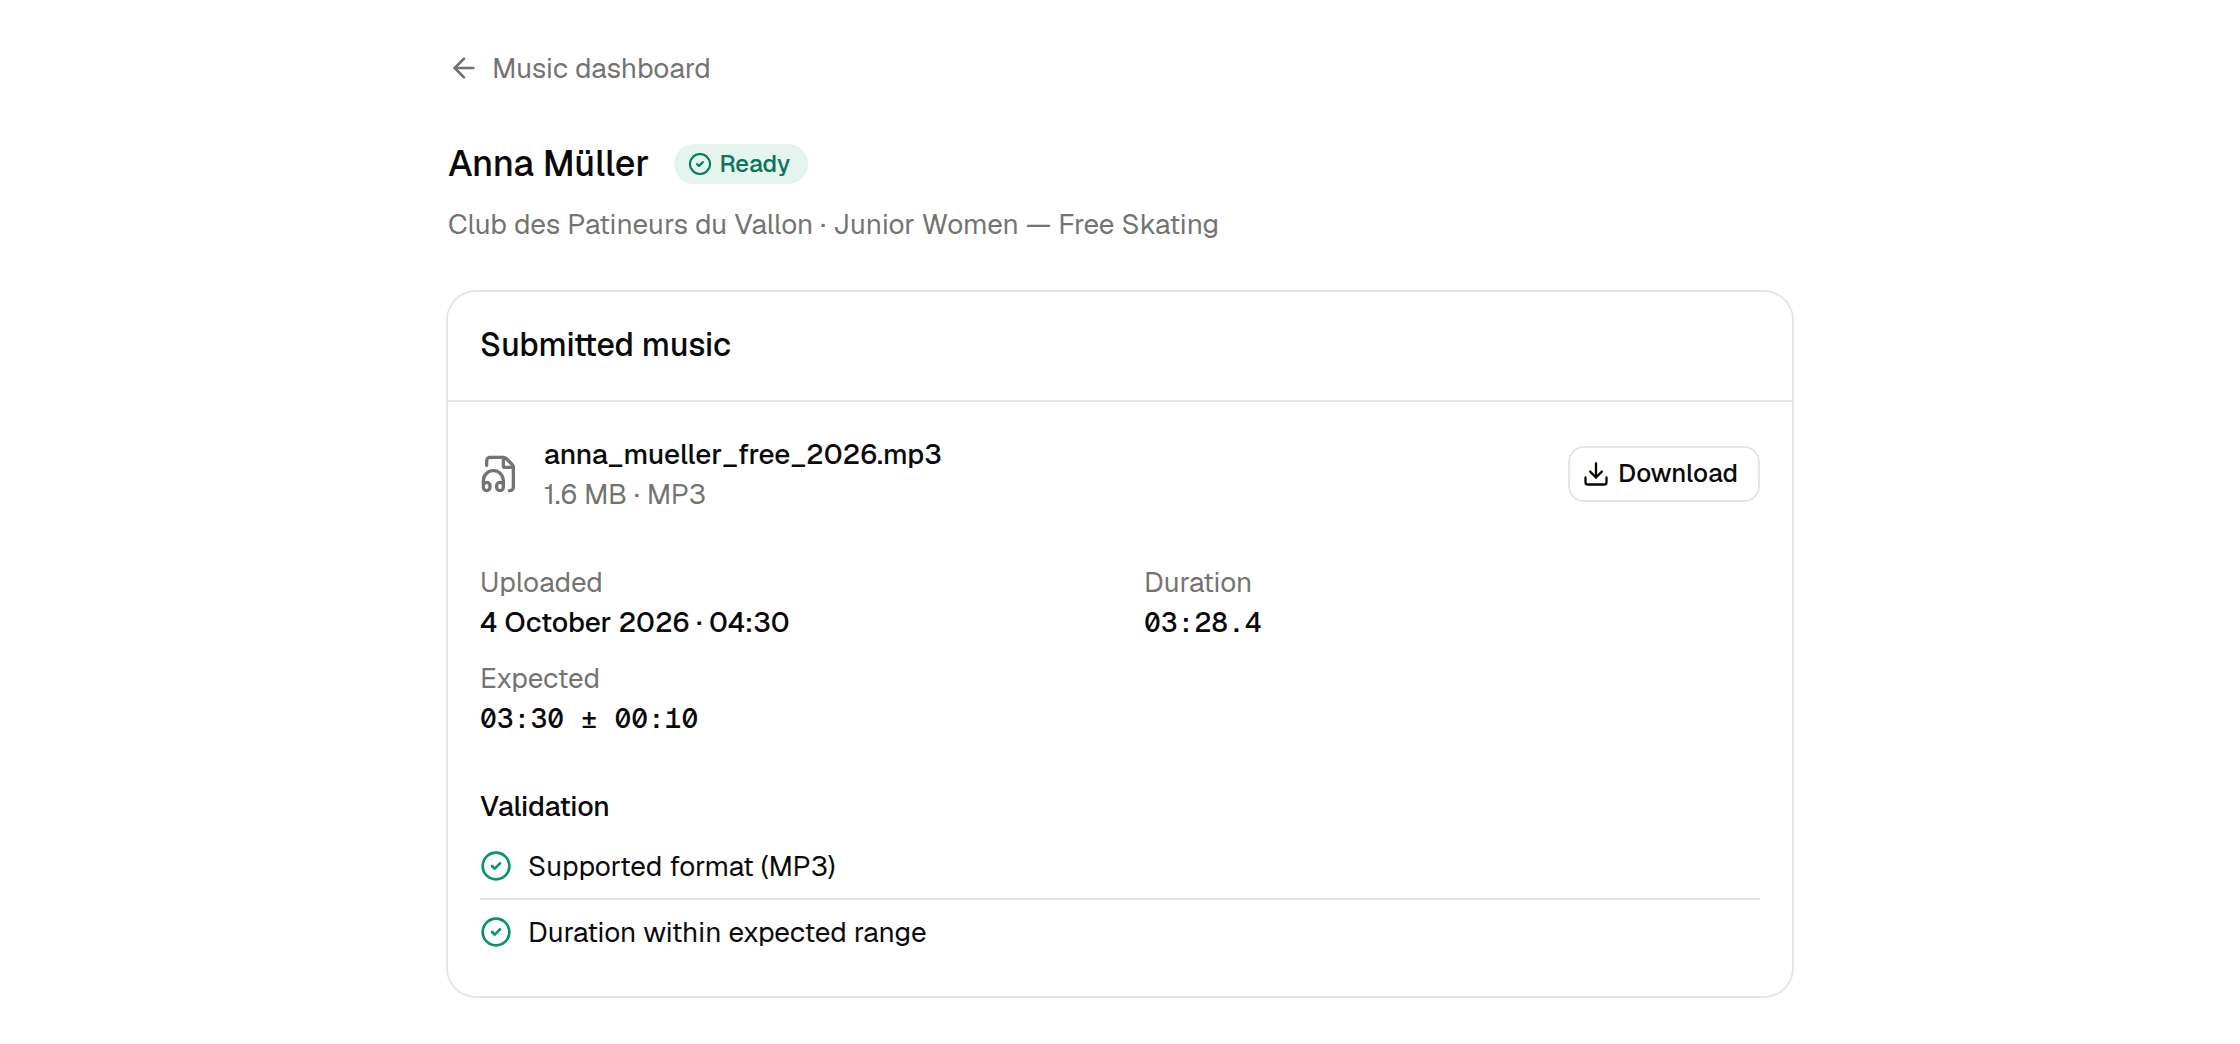This screenshot has width=2240, height=1044.
Task: Click the audio file icon
Action: [x=498, y=474]
